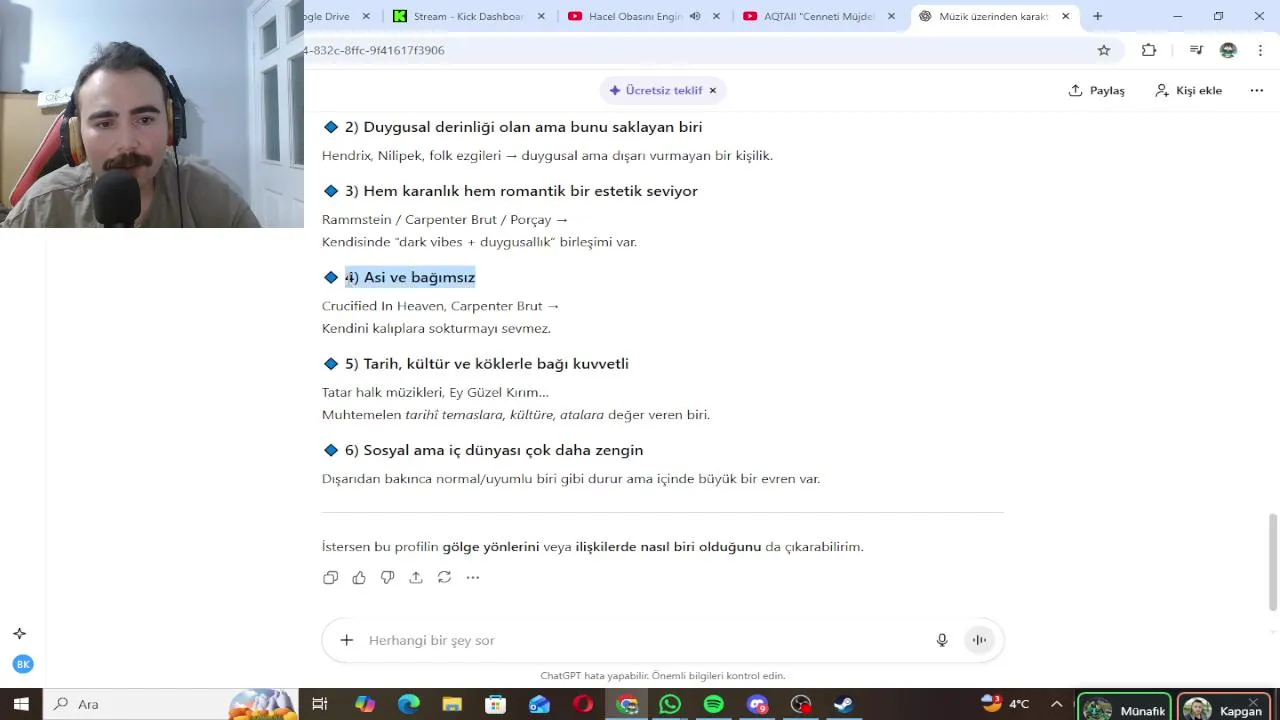The height and width of the screenshot is (720, 1280).
Task: Select the Müzik üzerinden karakter tab
Action: [x=995, y=16]
